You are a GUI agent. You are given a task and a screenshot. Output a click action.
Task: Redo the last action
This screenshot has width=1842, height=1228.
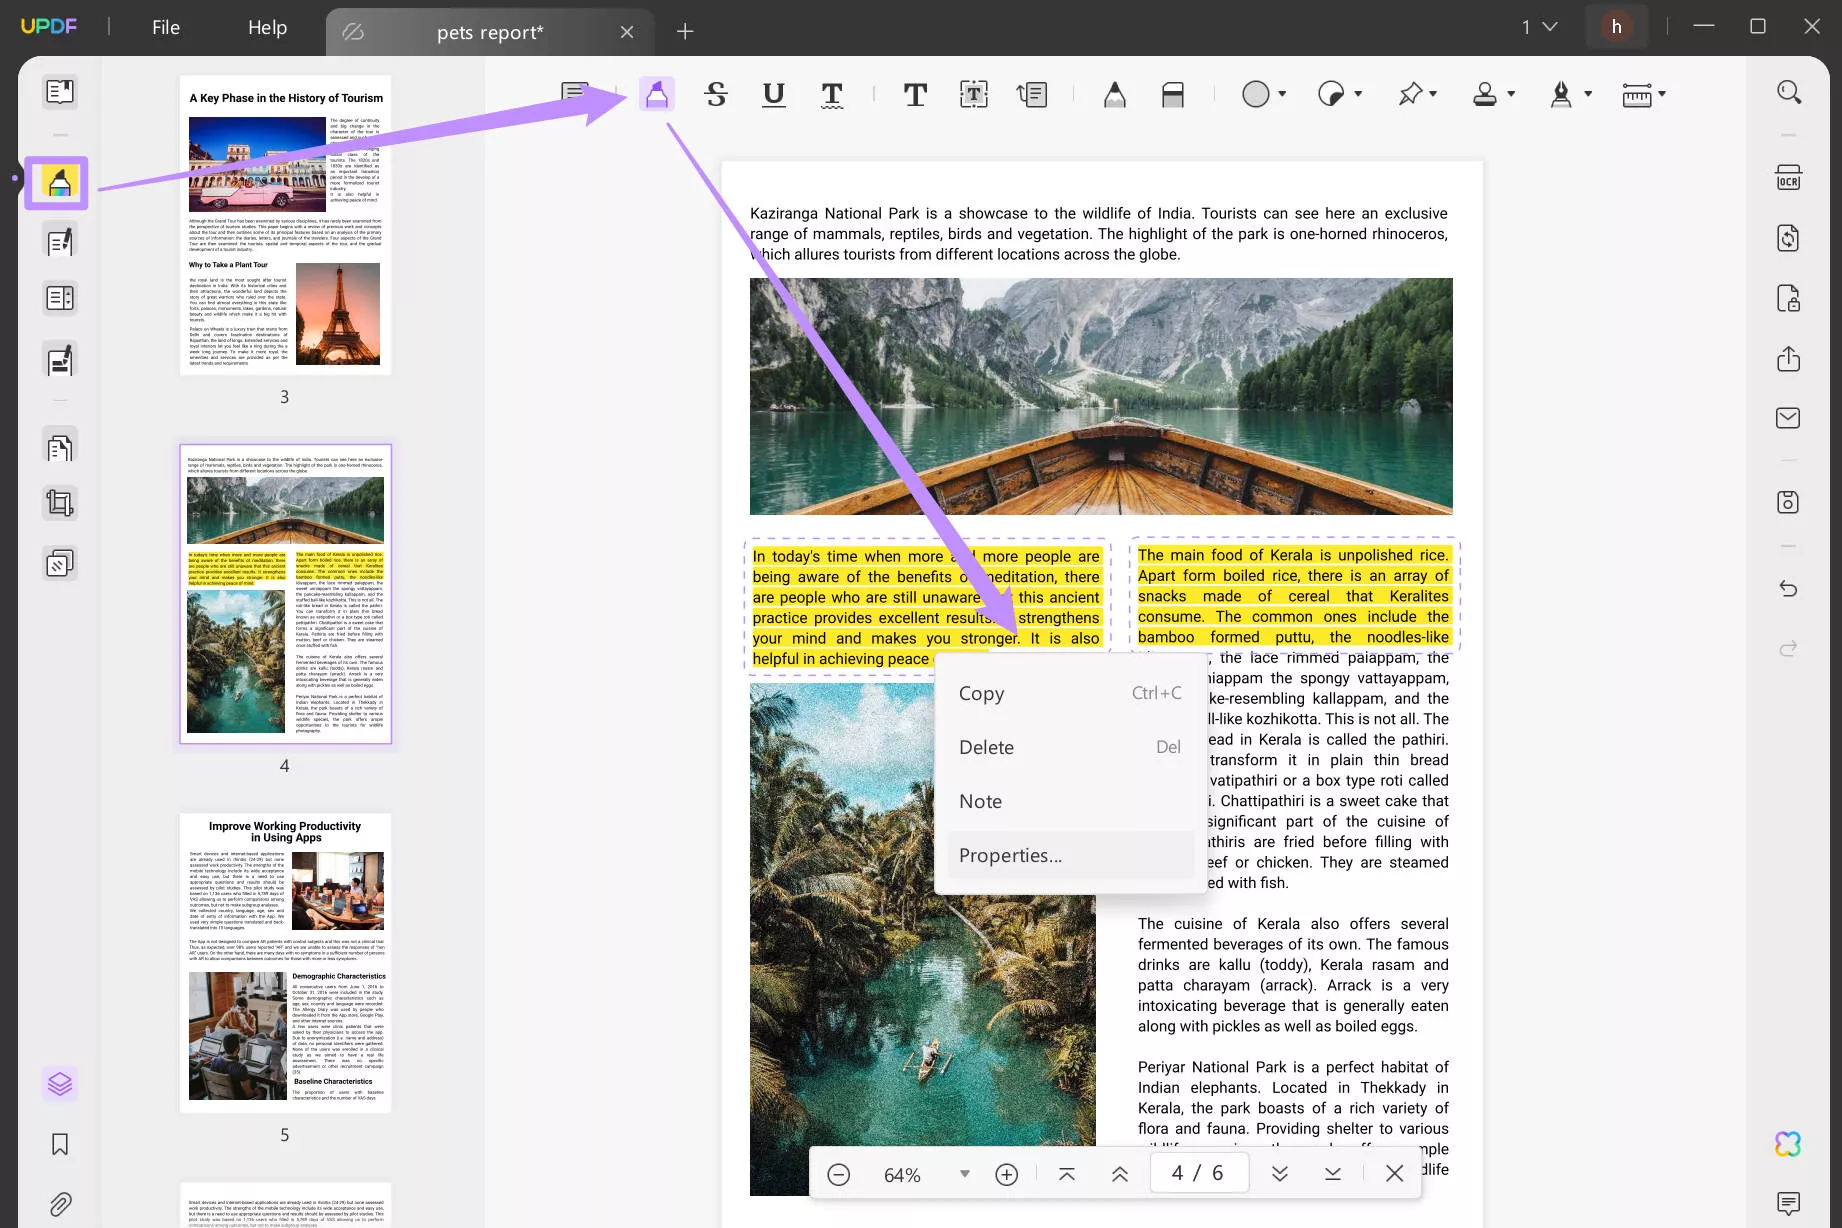(x=1789, y=648)
